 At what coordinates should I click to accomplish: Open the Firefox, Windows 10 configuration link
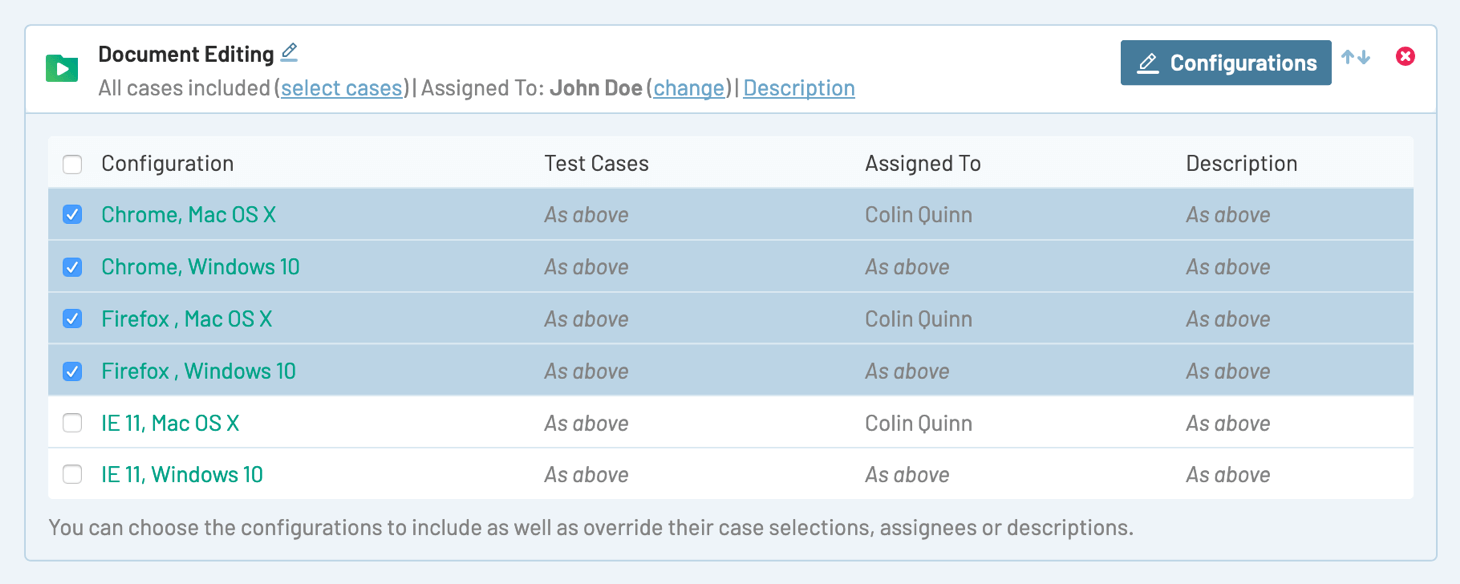198,371
